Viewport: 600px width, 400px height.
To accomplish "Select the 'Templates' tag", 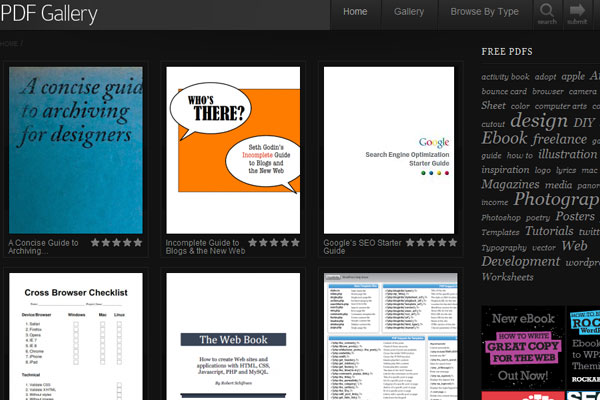I will pos(500,232).
